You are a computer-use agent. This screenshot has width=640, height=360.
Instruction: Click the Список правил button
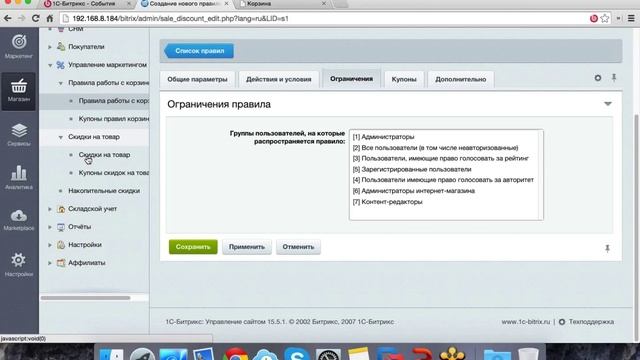point(199,51)
